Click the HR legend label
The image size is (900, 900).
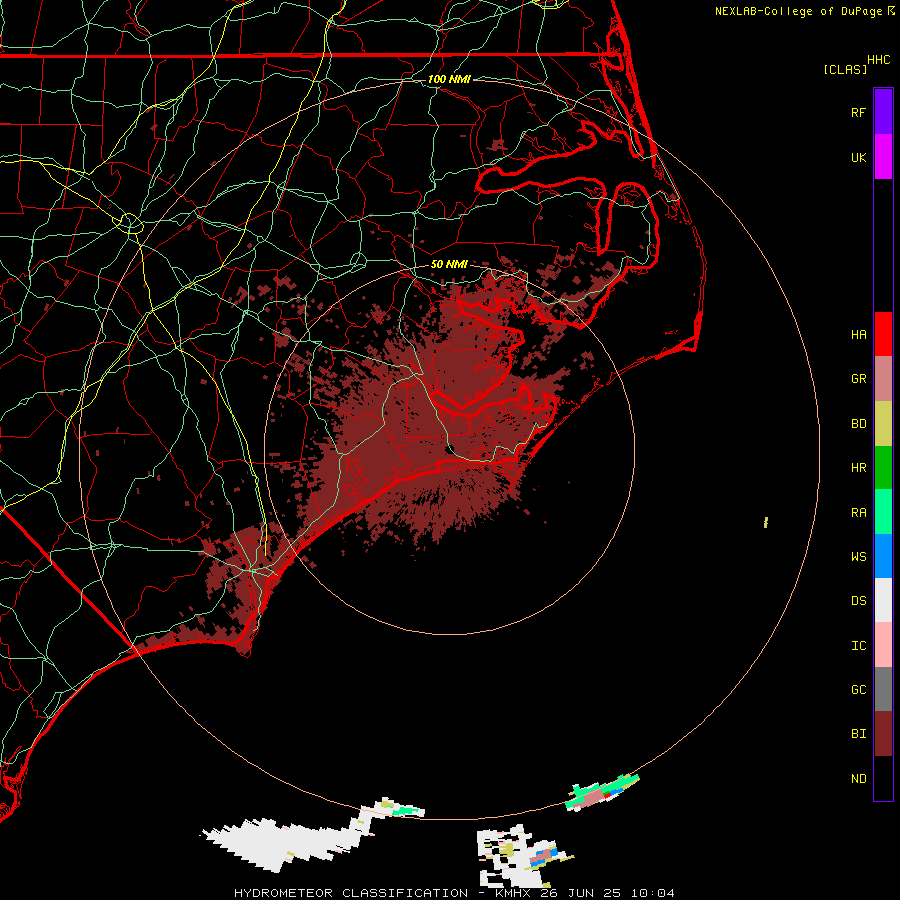tap(858, 468)
